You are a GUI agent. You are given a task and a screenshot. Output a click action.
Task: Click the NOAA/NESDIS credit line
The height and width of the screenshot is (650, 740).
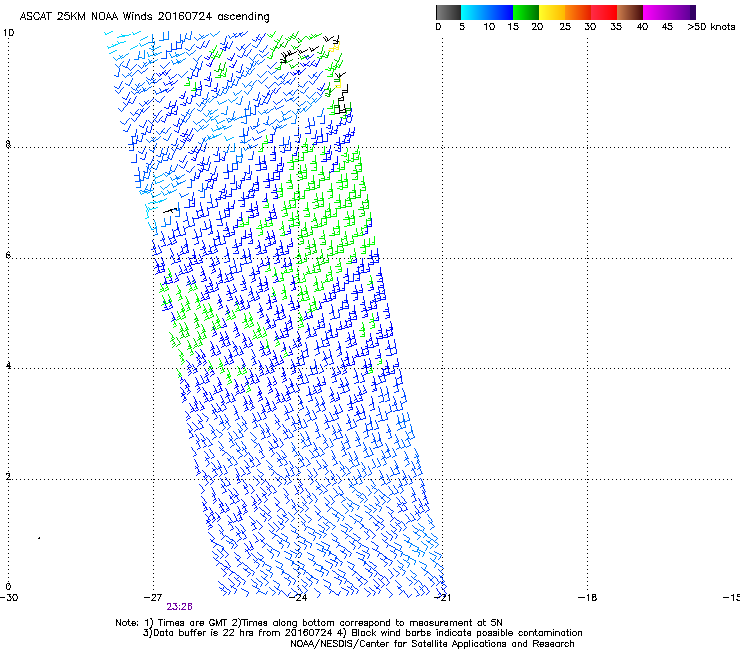tap(432, 644)
